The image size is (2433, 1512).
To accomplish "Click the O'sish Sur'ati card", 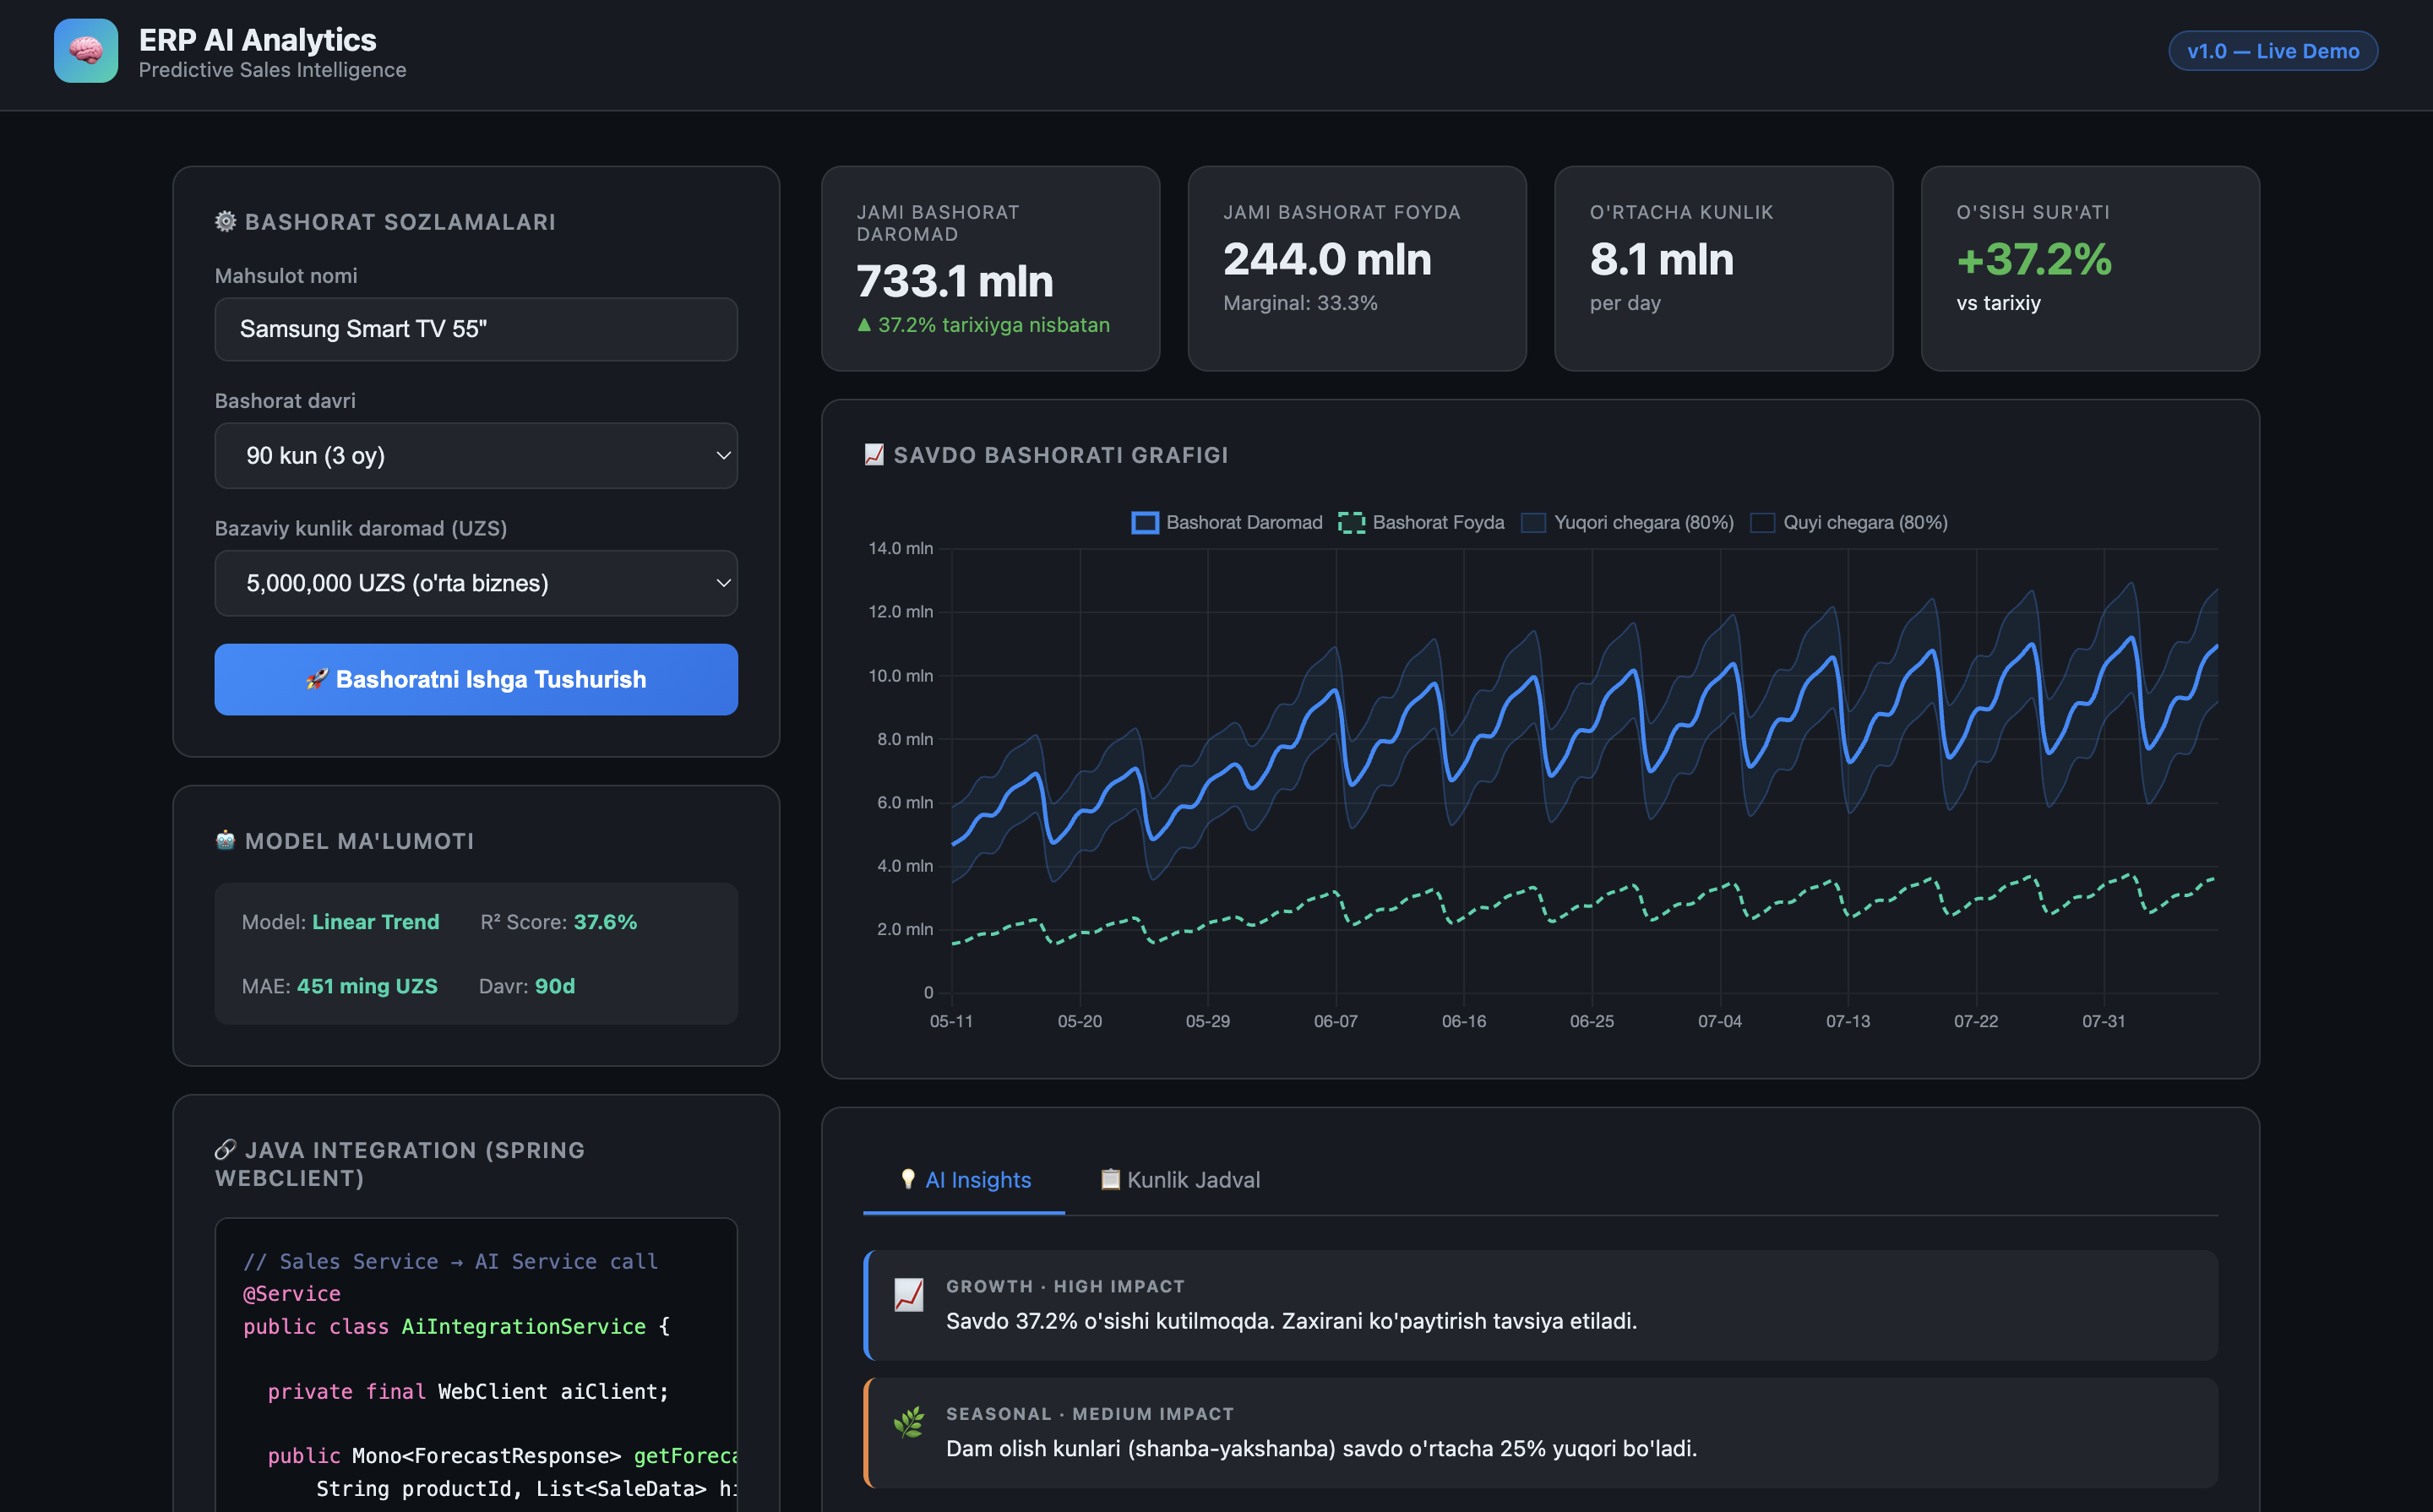I will [2090, 269].
